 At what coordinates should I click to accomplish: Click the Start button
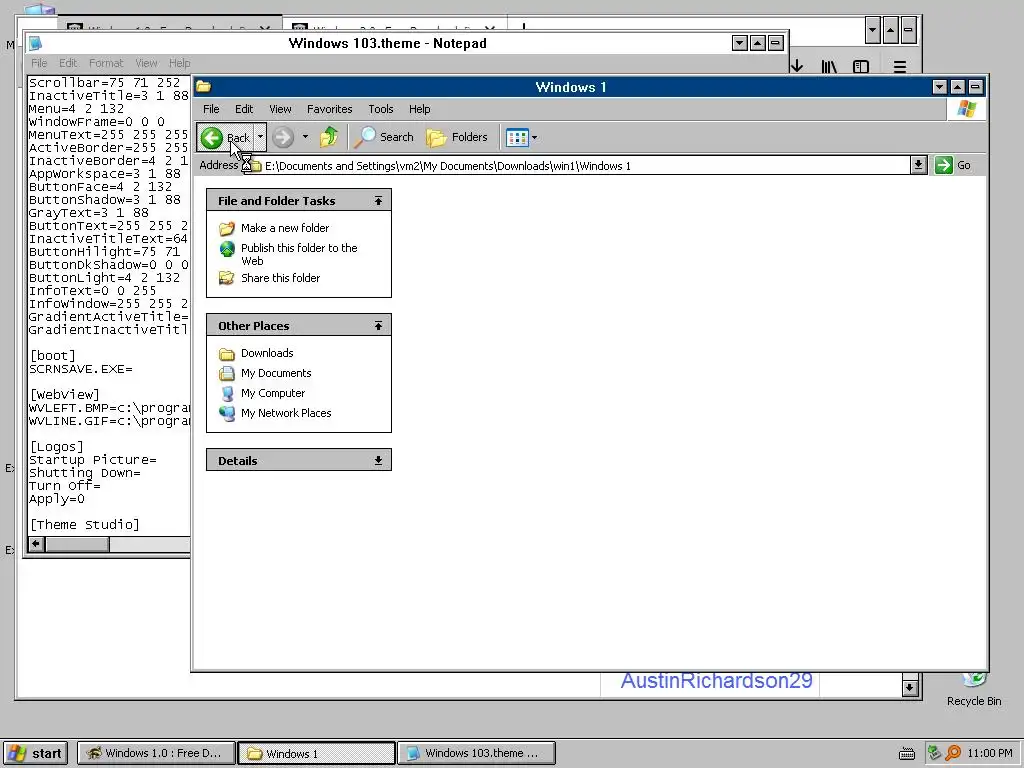[x=37, y=753]
